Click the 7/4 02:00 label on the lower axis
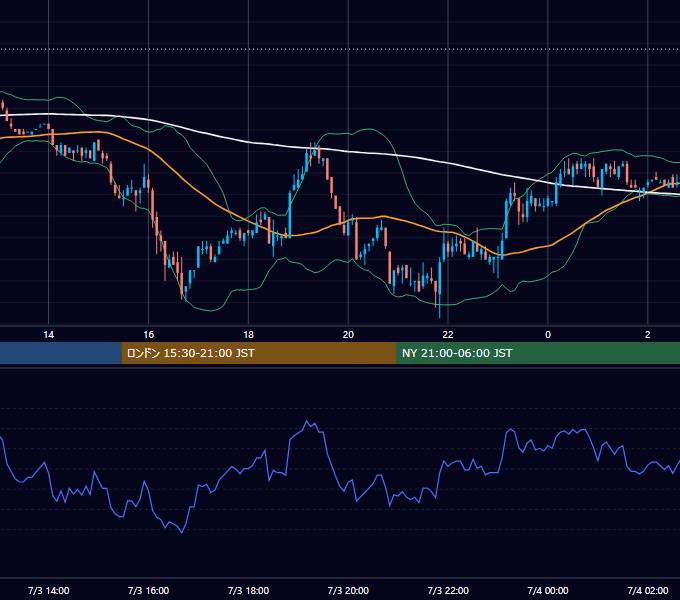This screenshot has height=600, width=680. tap(647, 590)
